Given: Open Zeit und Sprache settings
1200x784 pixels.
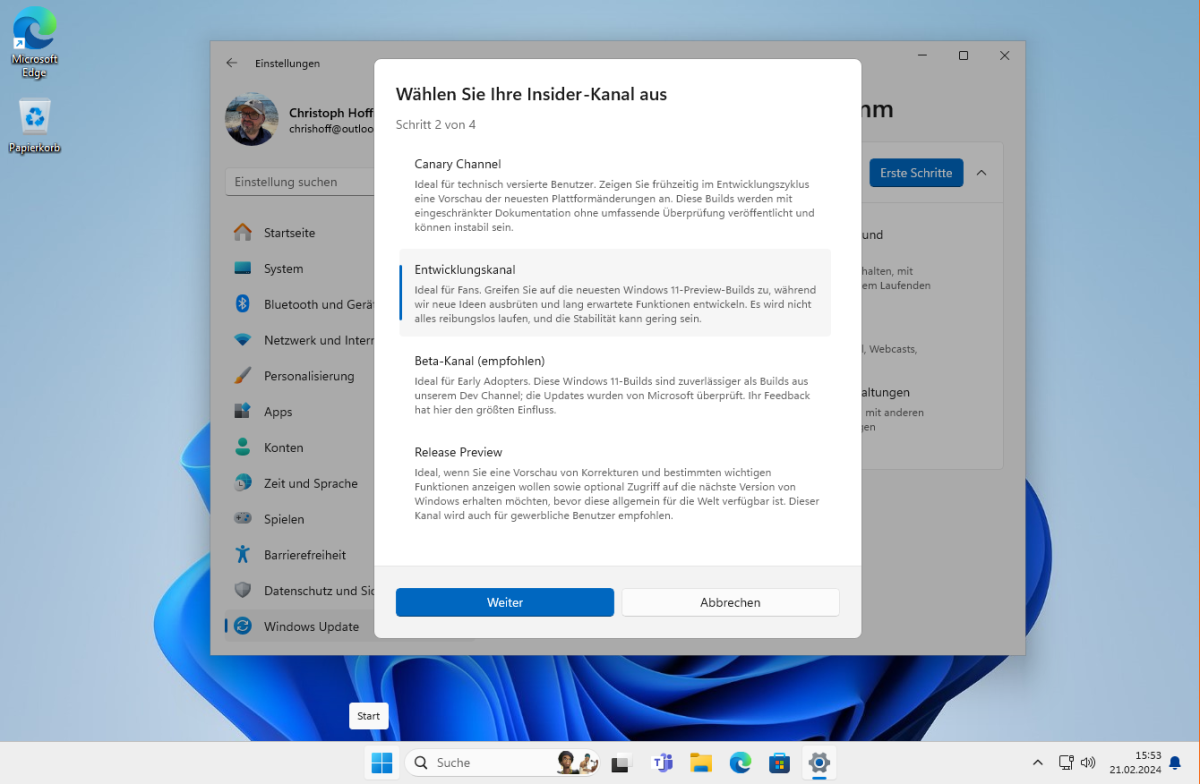Looking at the screenshot, I should 308,483.
